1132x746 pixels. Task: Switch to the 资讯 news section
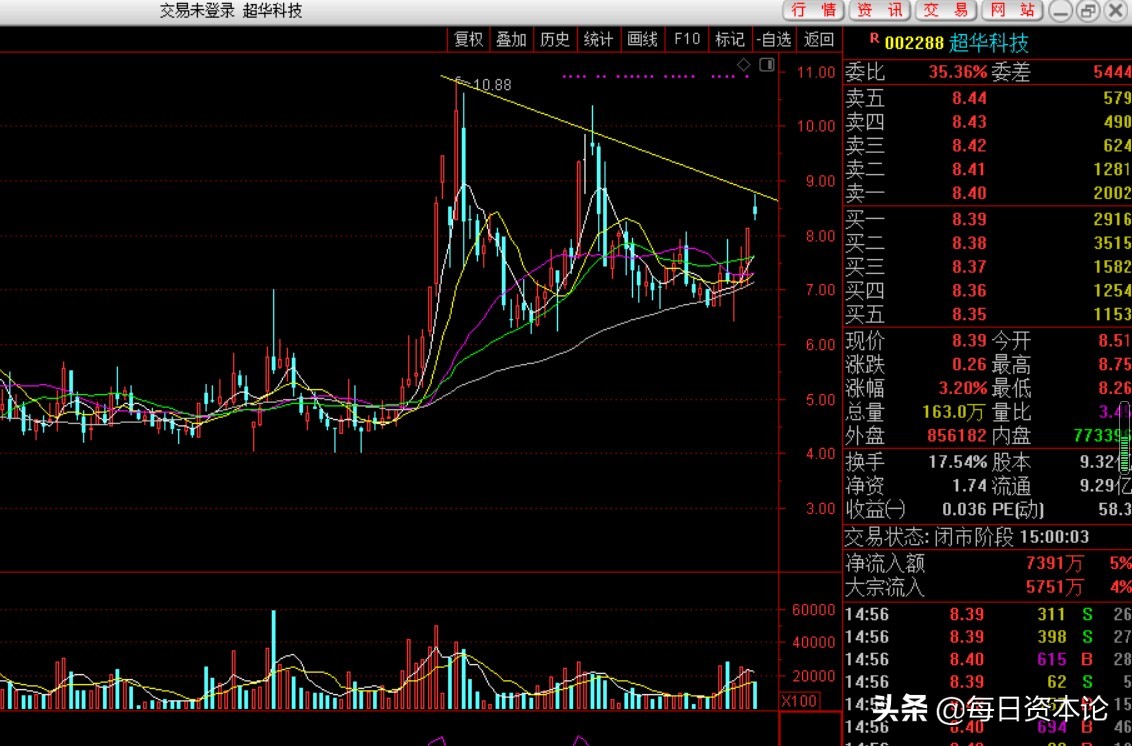click(x=880, y=11)
